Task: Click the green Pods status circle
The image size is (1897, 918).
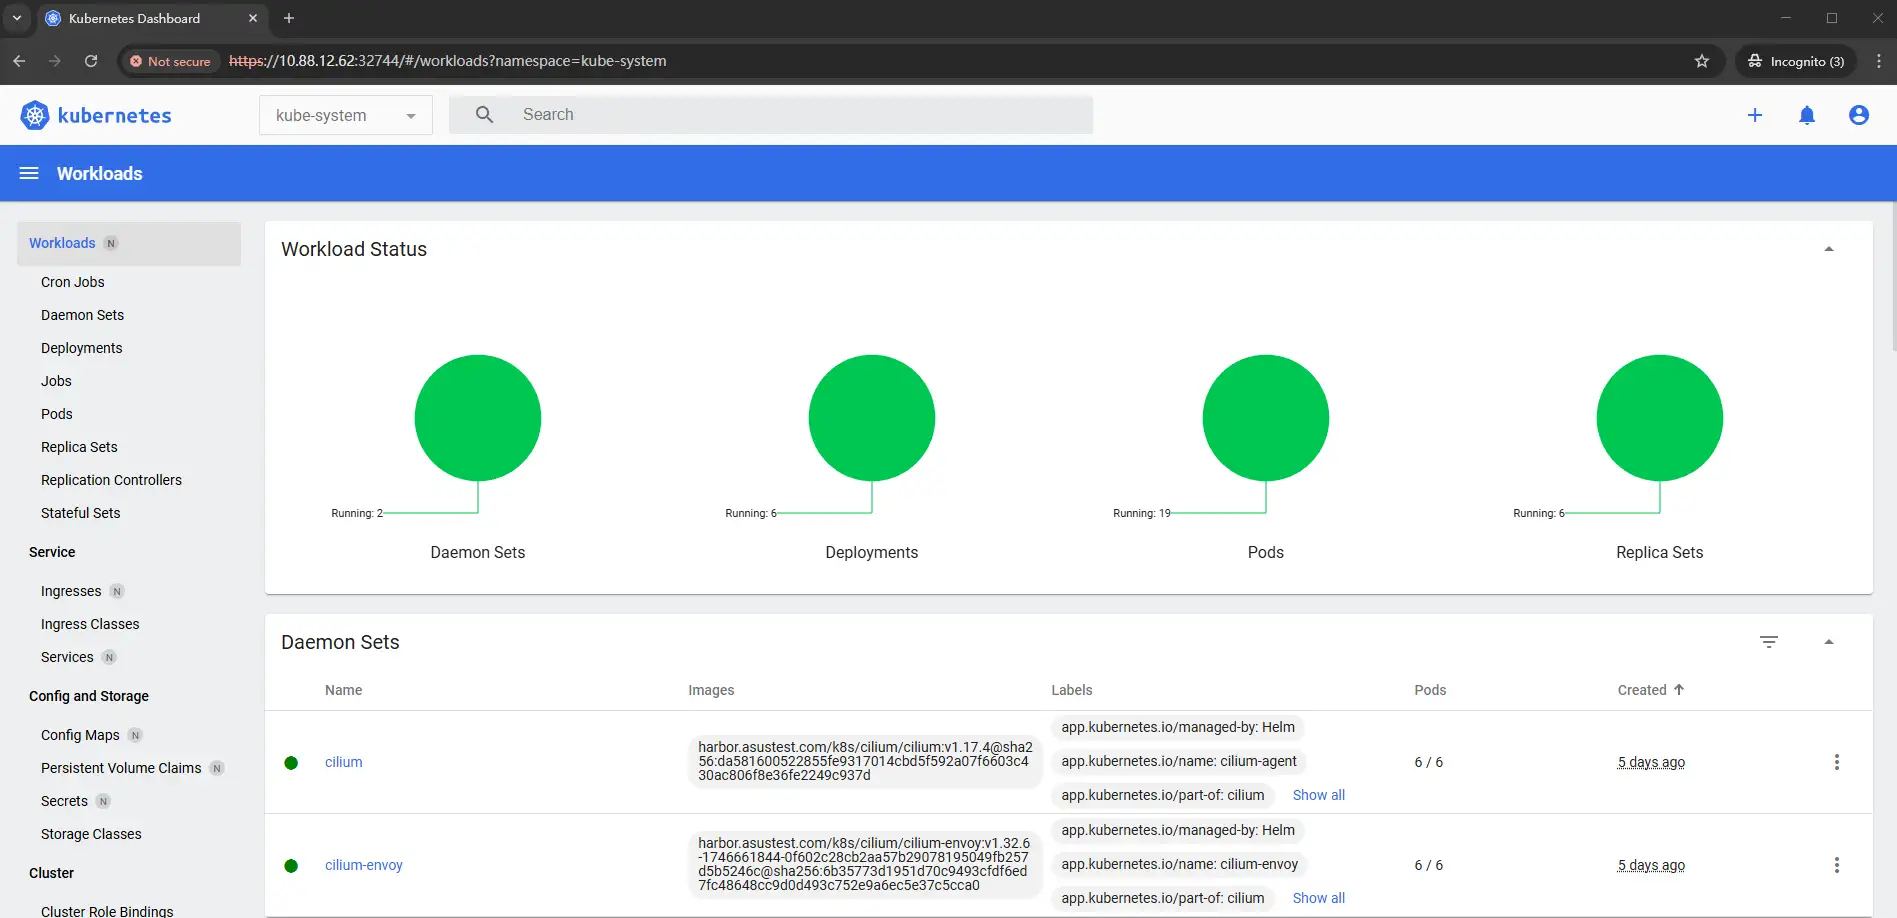Action: [1265, 418]
